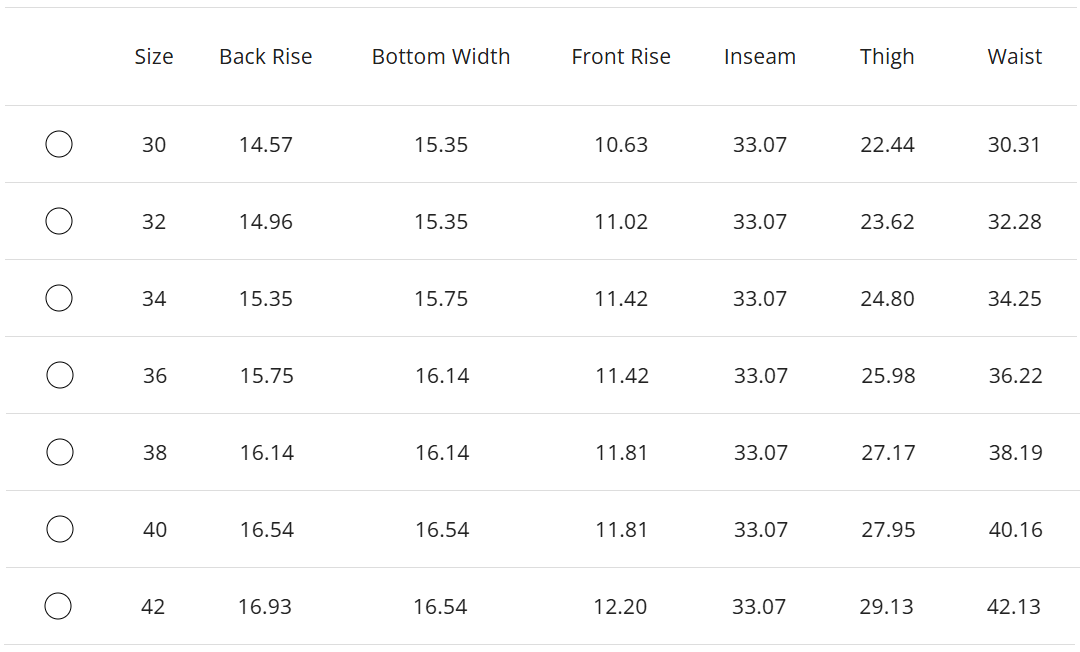Click the Inseam column header

[x=760, y=57]
